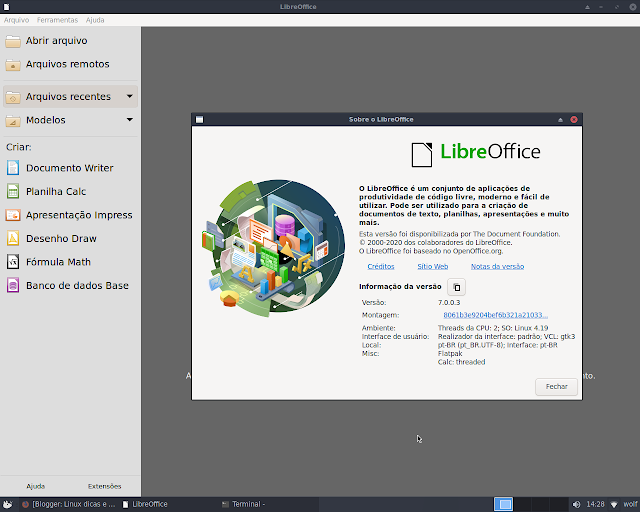
Task: Expand the Arquivos recentes dropdown arrow
Action: [129, 96]
